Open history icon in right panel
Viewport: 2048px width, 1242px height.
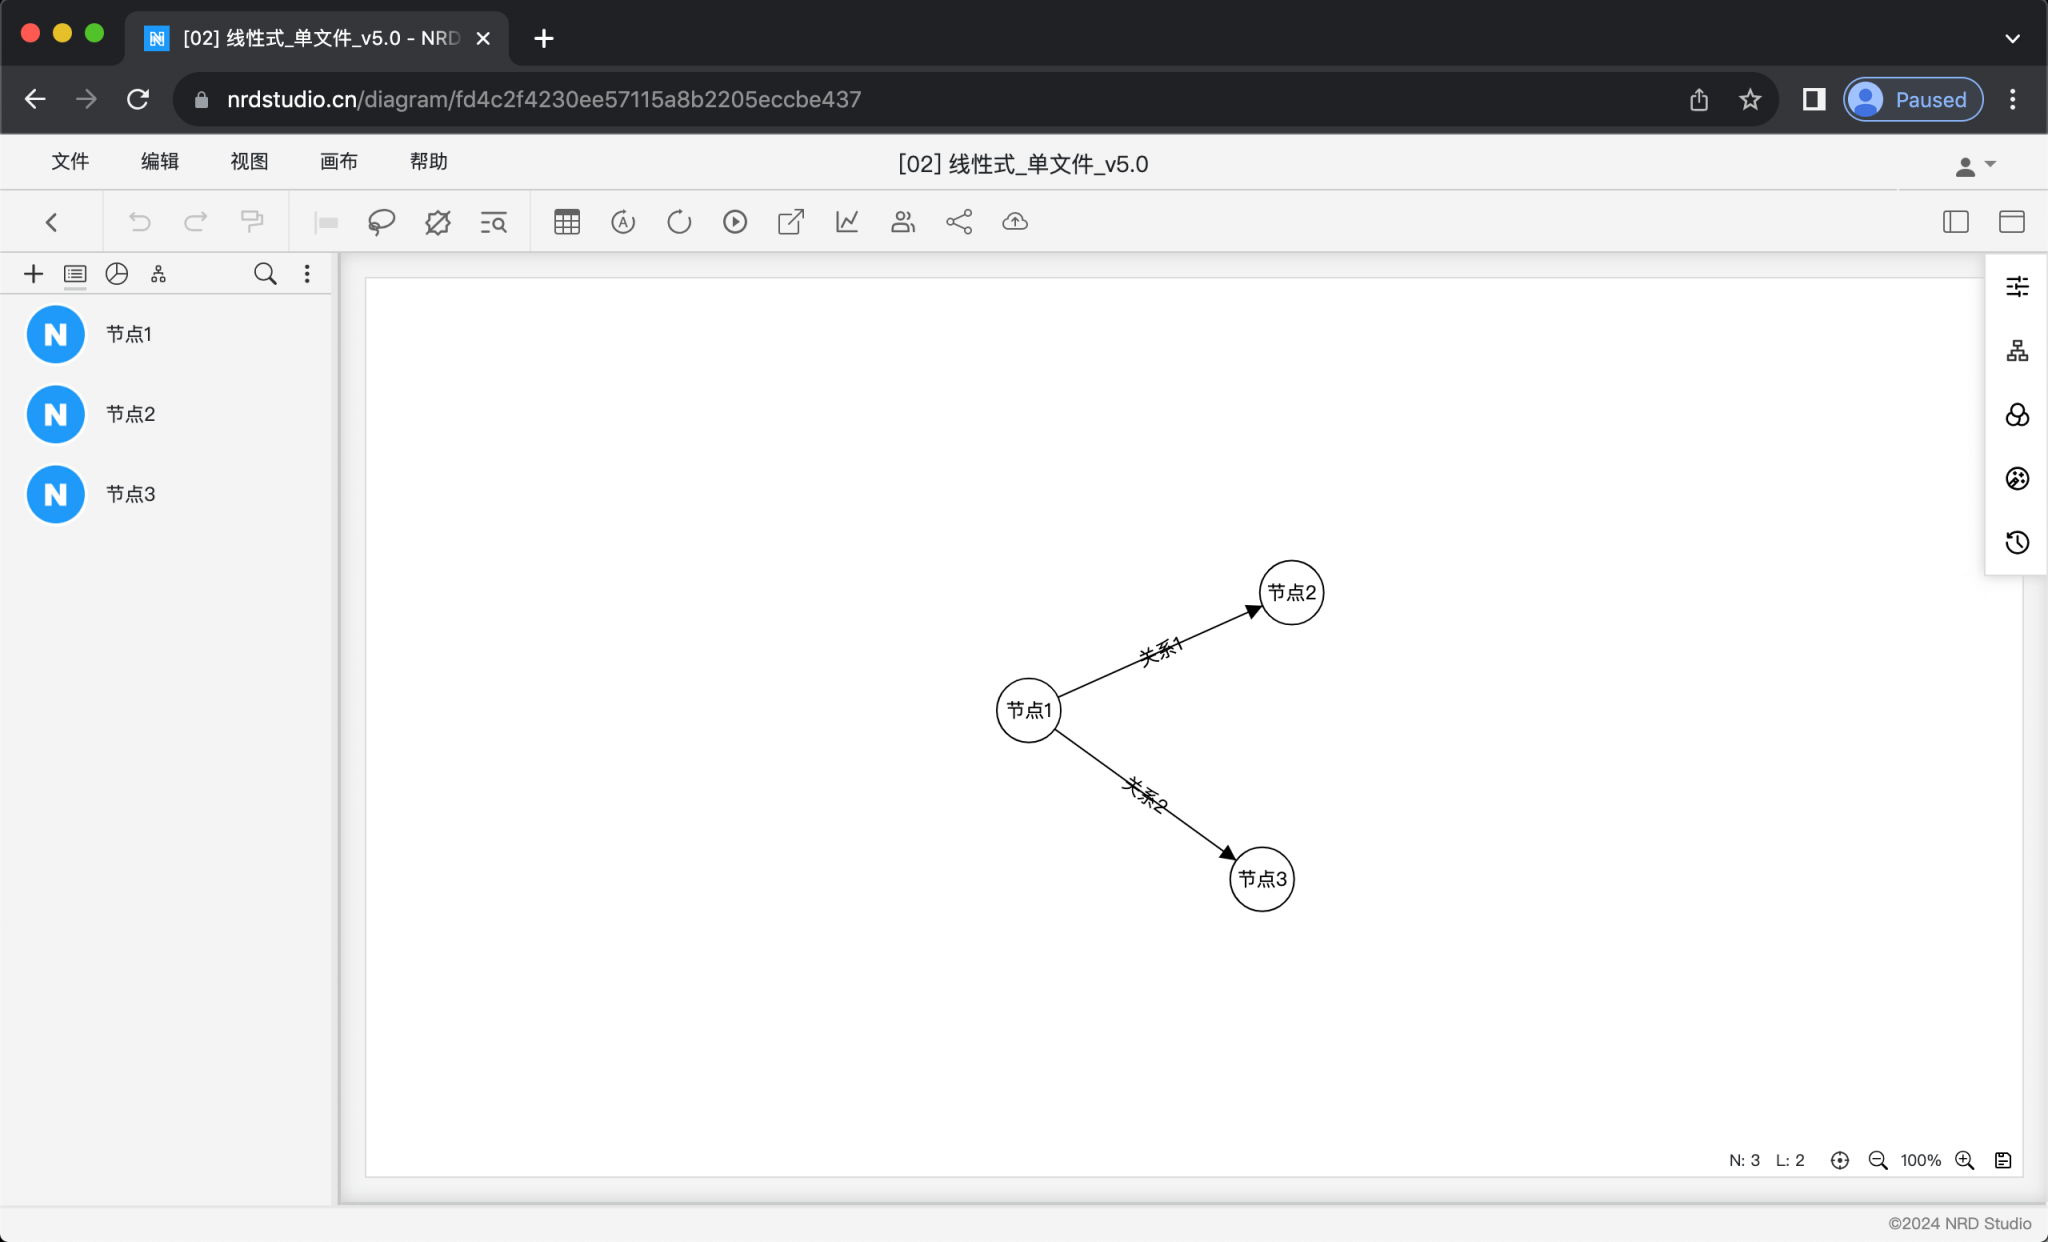(x=2017, y=543)
